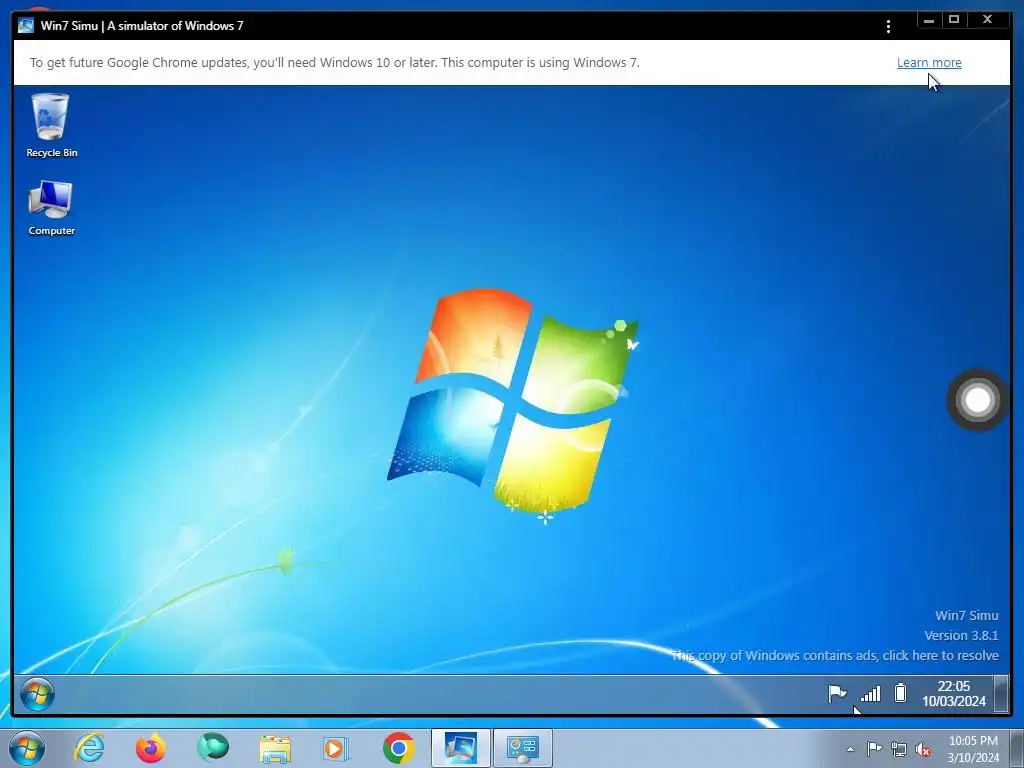Click the muted volume tray icon
Viewport: 1024px width, 768px height.
click(923, 750)
